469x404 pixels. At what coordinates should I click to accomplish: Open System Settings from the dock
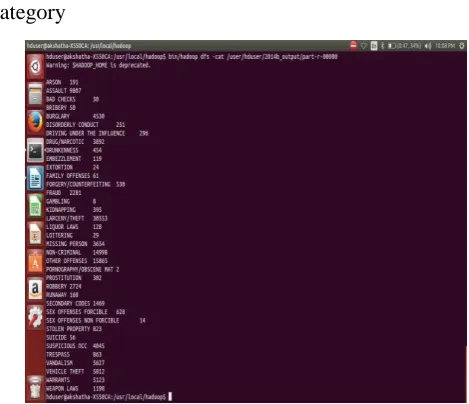click(35, 317)
